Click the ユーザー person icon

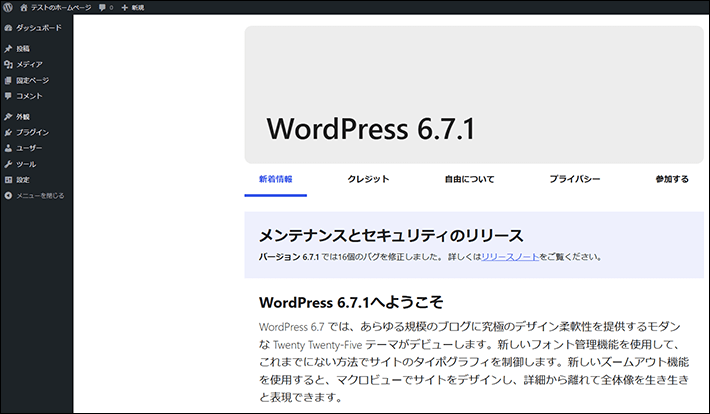click(8, 148)
